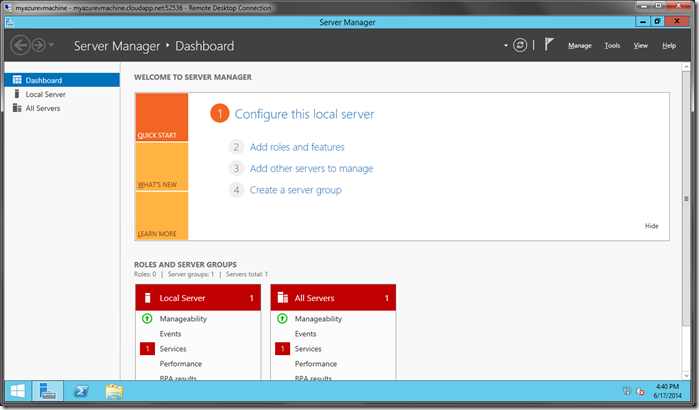
Task: Open File Explorer from the taskbar
Action: point(114,391)
